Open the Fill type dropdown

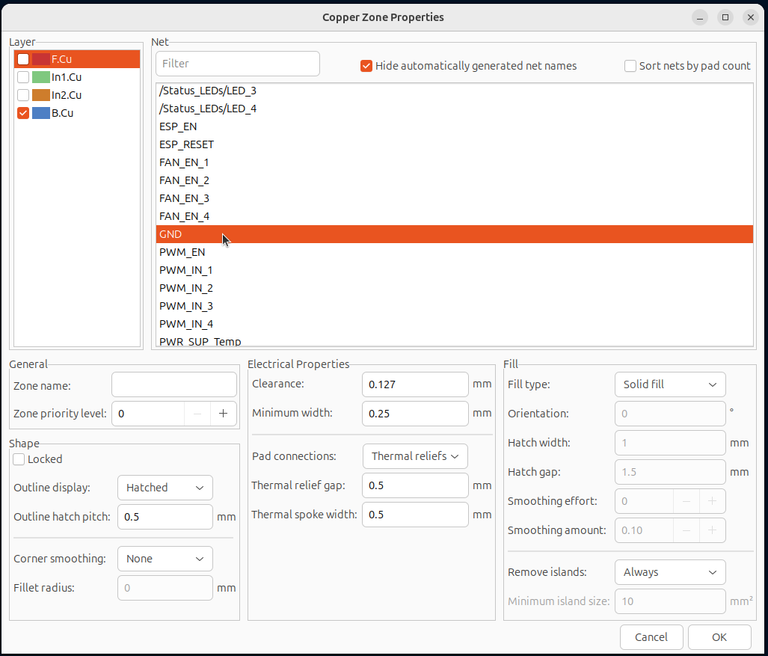tap(670, 385)
